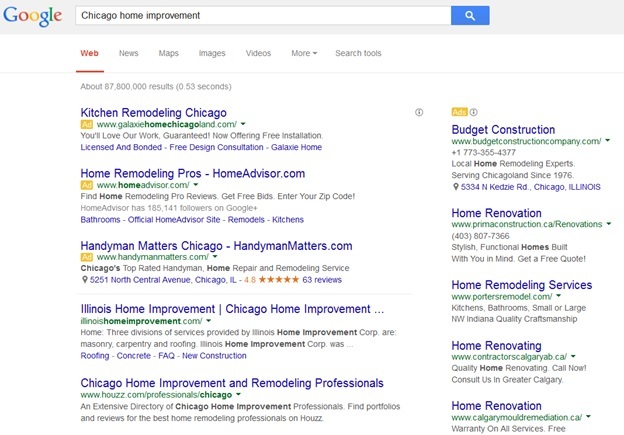Expand arrow next to contractorscalgaryab.ca URL
This screenshot has width=624, height=435.
pyautogui.click(x=573, y=357)
